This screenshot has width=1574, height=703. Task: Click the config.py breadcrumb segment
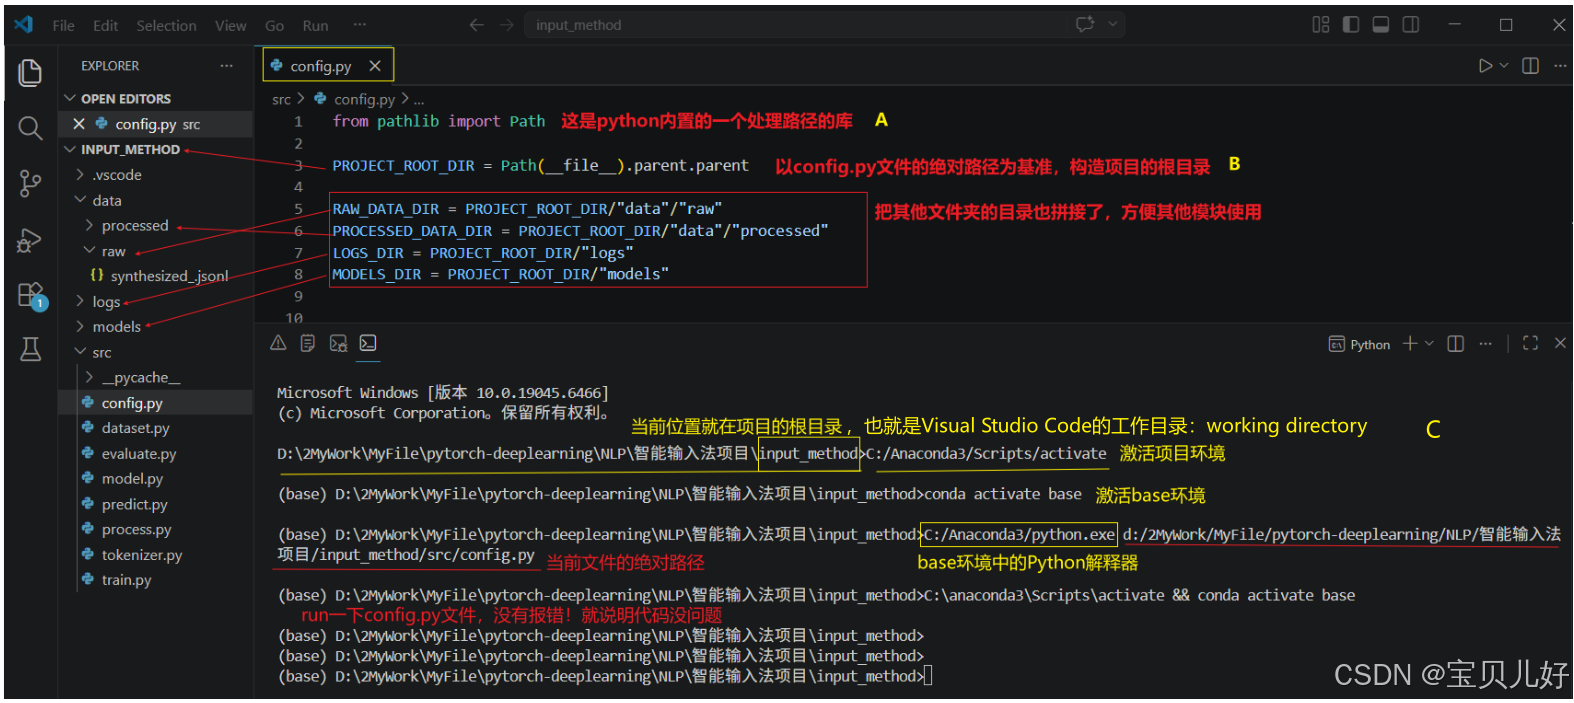point(364,99)
